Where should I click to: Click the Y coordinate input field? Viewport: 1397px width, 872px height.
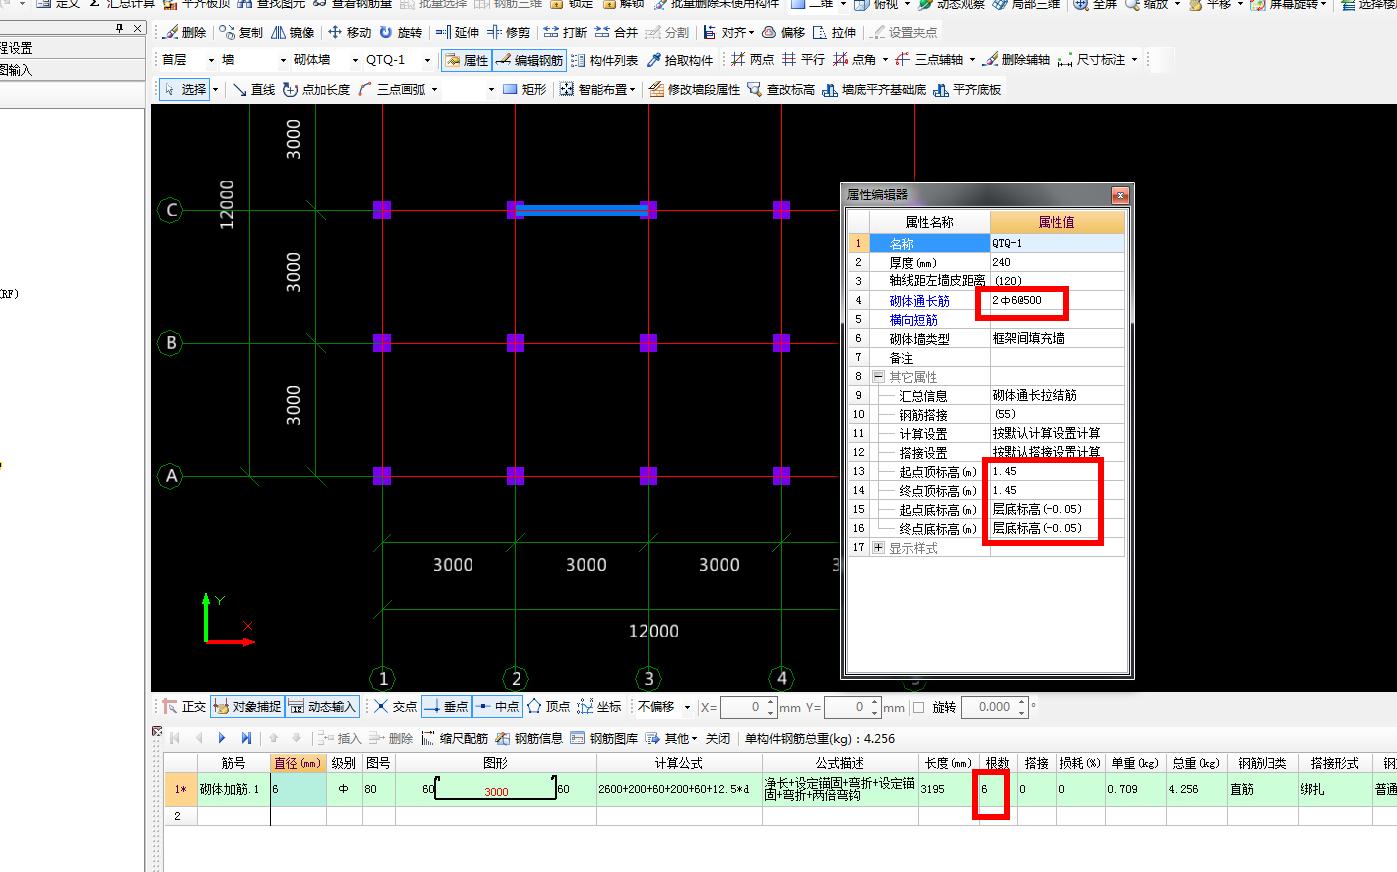click(852, 707)
